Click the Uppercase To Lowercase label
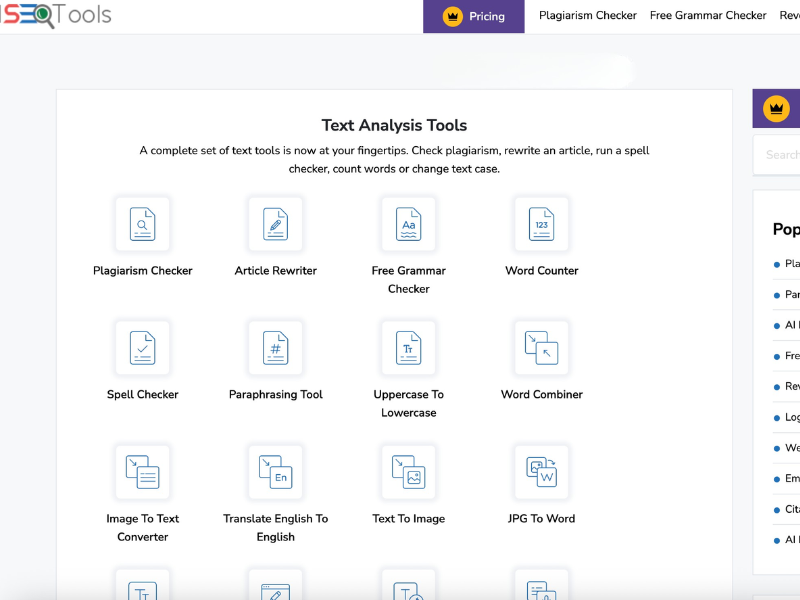800x600 pixels. [x=409, y=404]
